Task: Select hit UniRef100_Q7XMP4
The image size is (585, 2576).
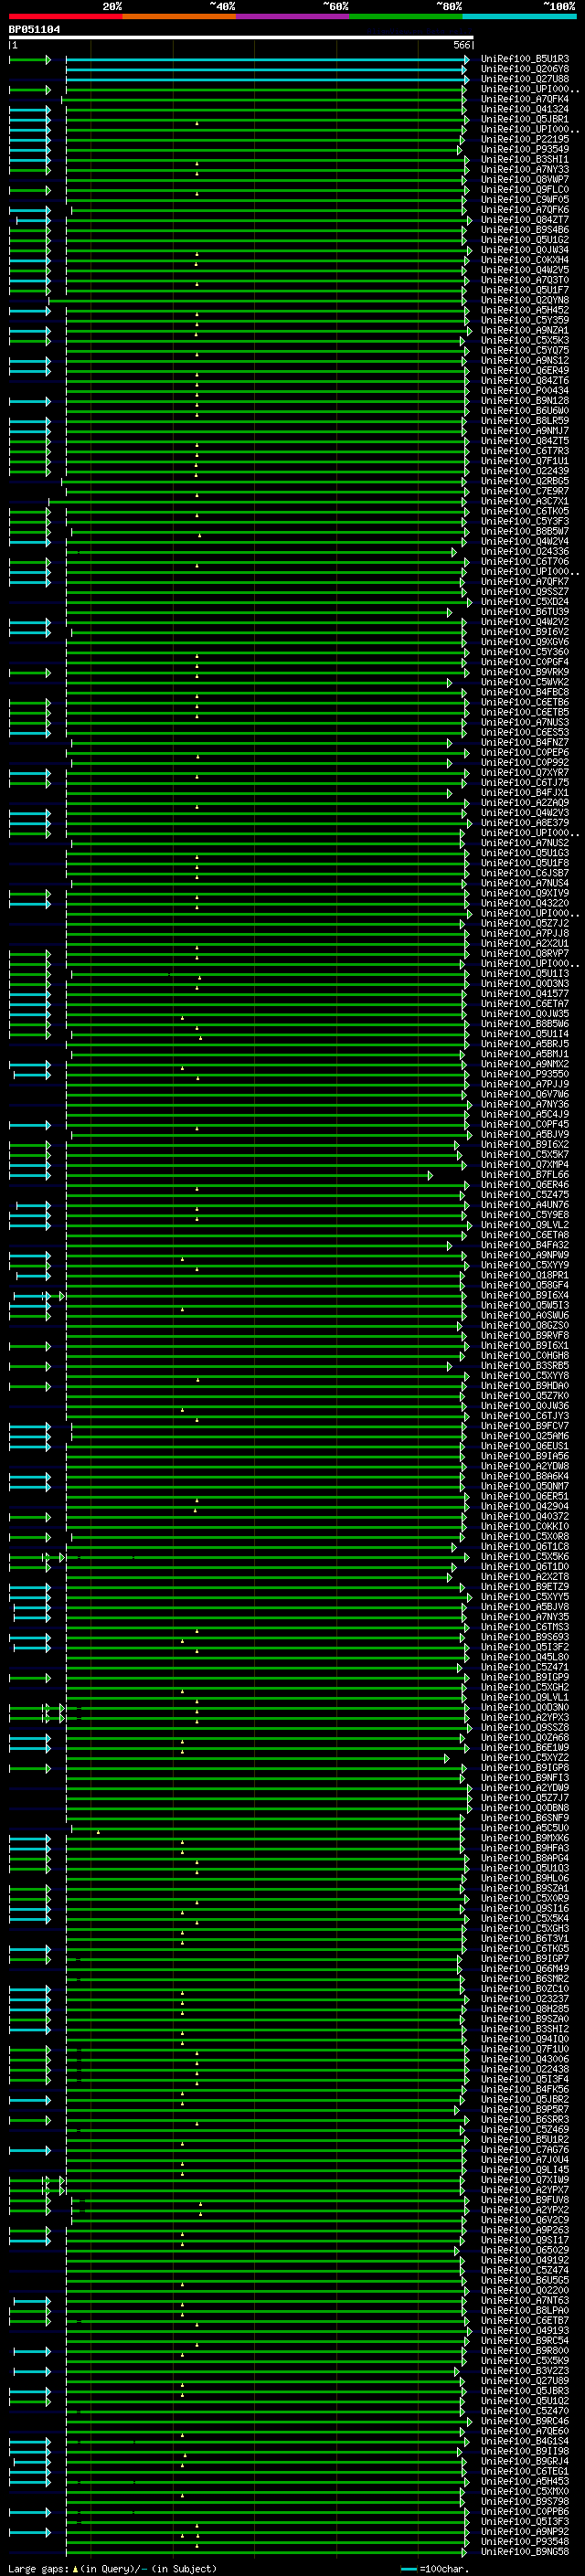Action: tap(525, 1164)
